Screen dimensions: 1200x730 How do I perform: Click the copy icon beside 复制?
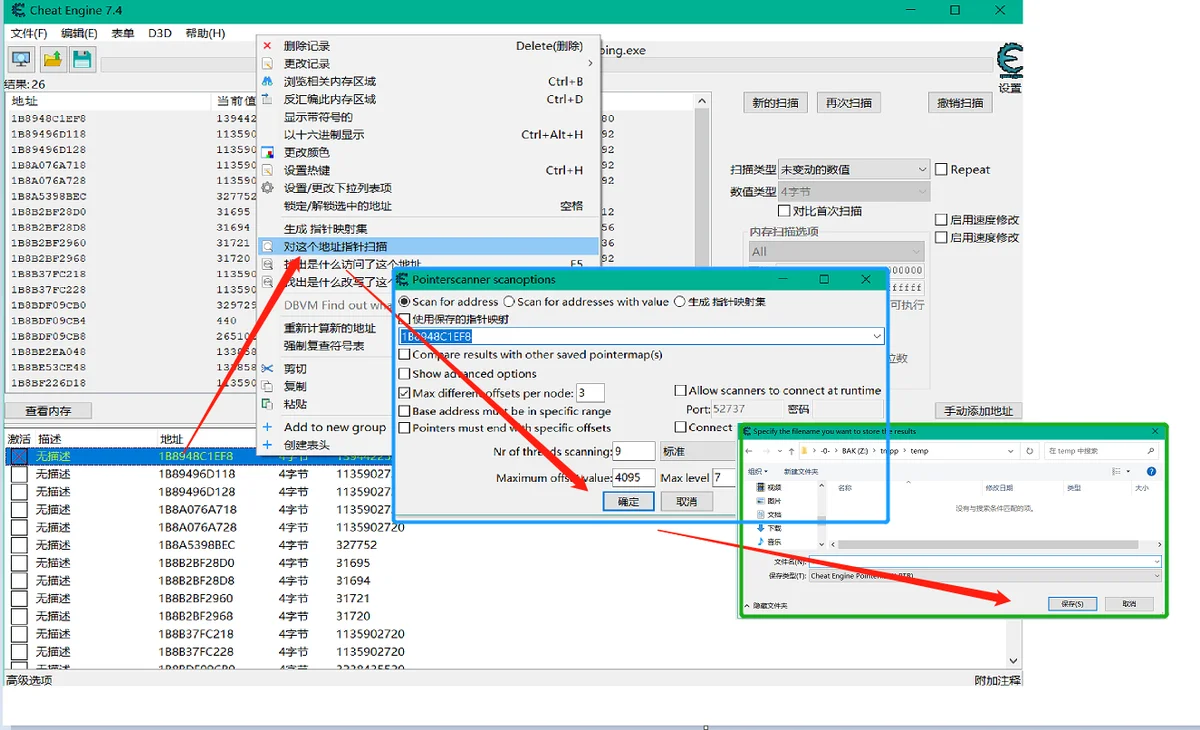[267, 386]
